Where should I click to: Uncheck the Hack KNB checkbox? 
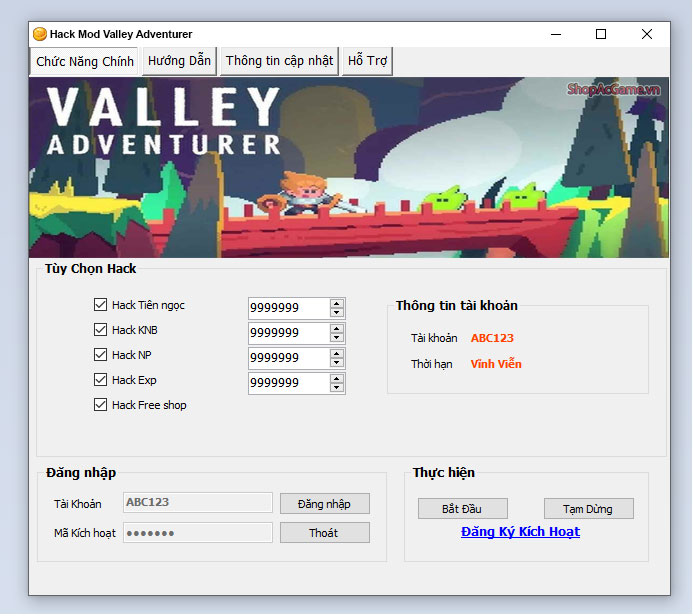[x=100, y=330]
